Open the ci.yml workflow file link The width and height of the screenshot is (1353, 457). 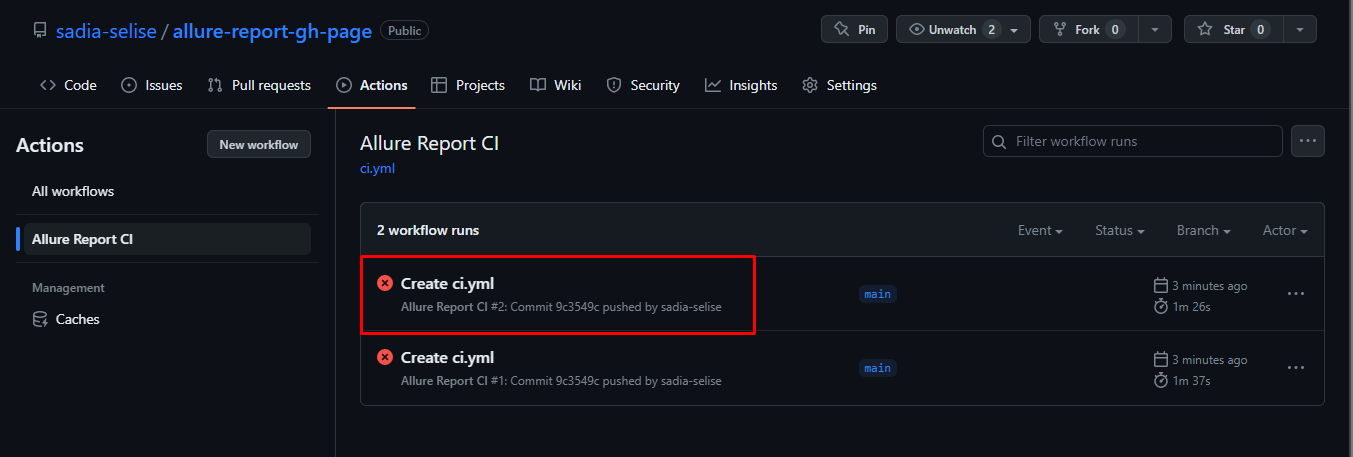pos(377,168)
